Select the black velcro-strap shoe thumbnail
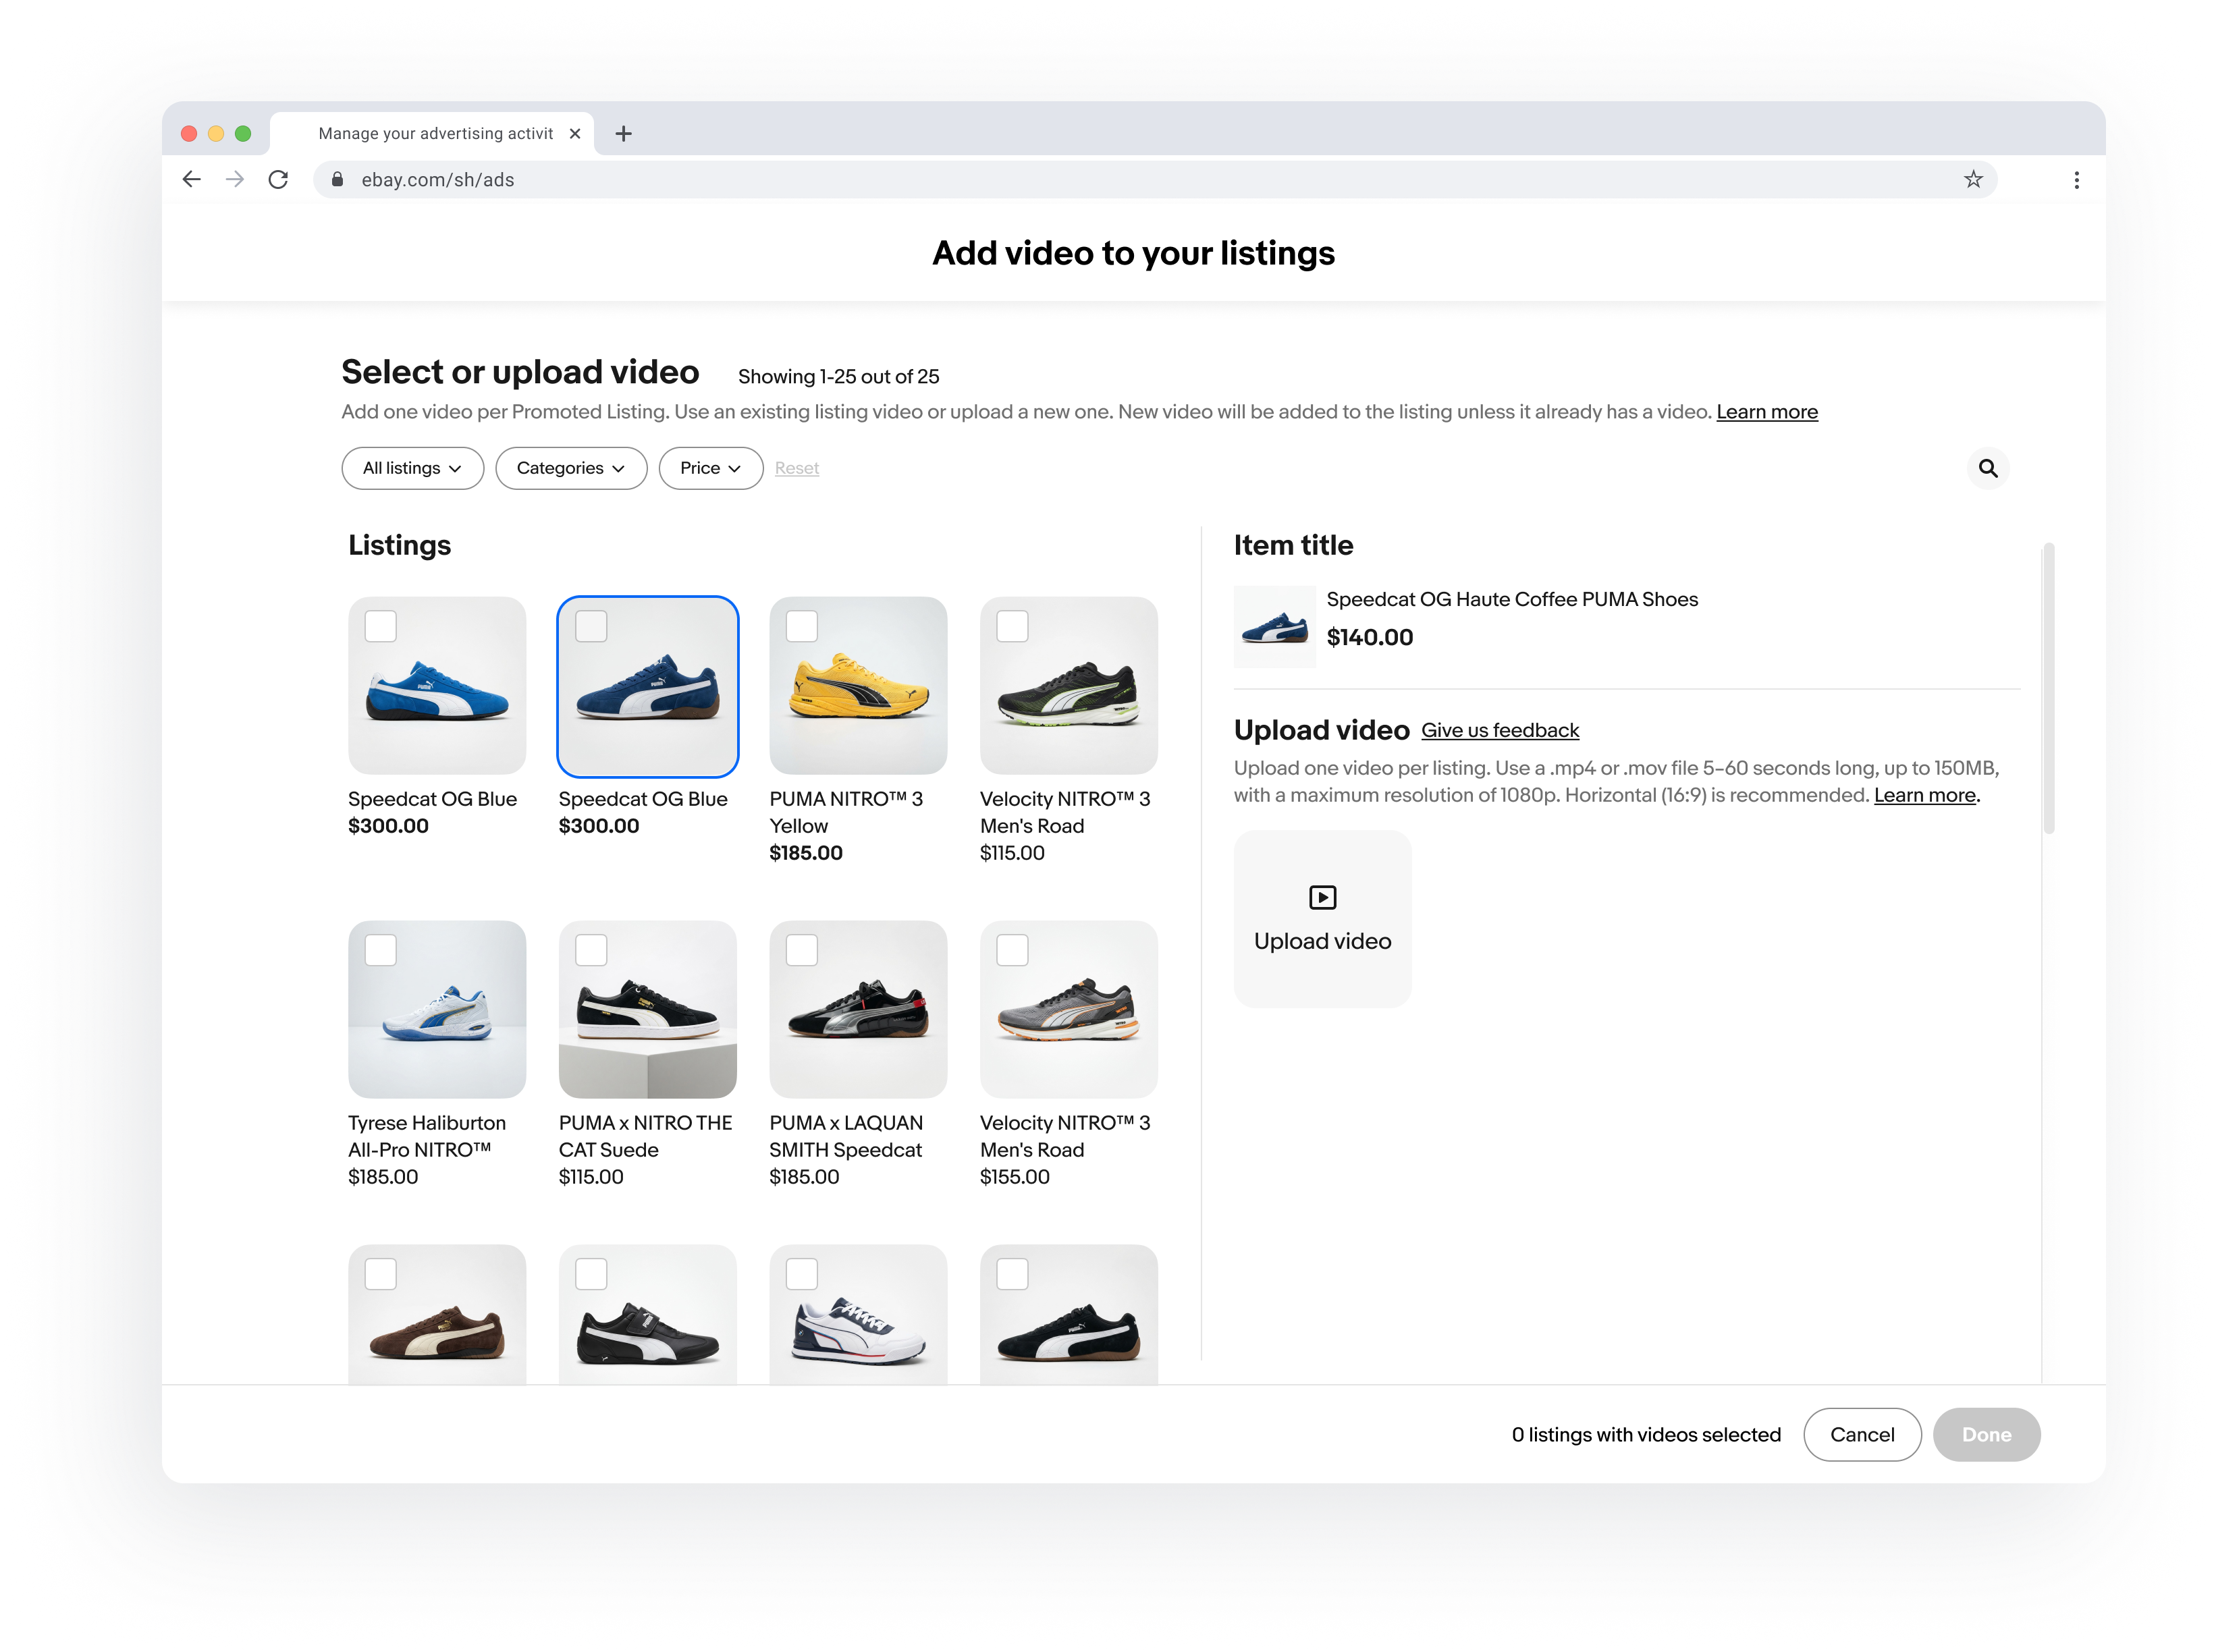Screen dimensions: 2214x1652 [x=647, y=1314]
